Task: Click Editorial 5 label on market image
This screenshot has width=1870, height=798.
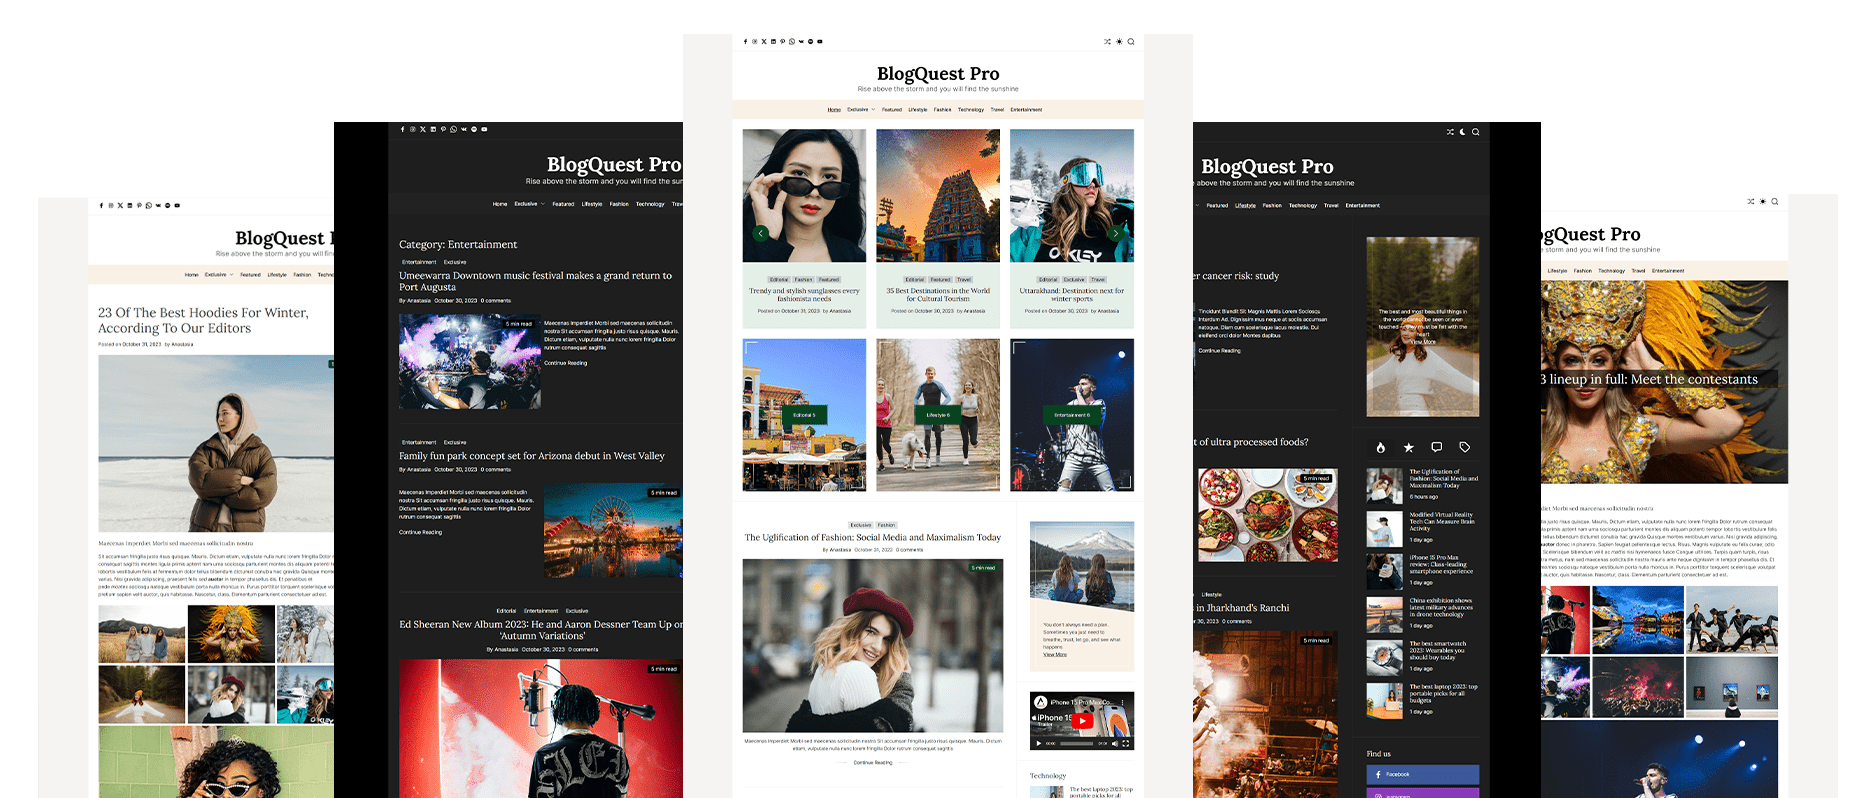Action: click(804, 415)
